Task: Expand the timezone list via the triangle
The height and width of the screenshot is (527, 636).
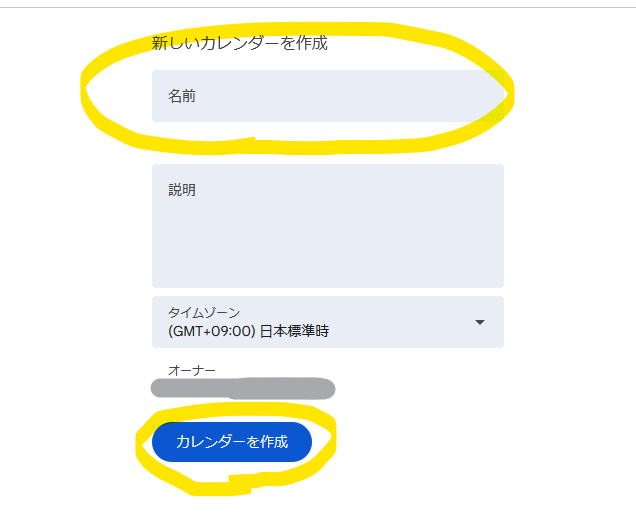Action: [480, 322]
